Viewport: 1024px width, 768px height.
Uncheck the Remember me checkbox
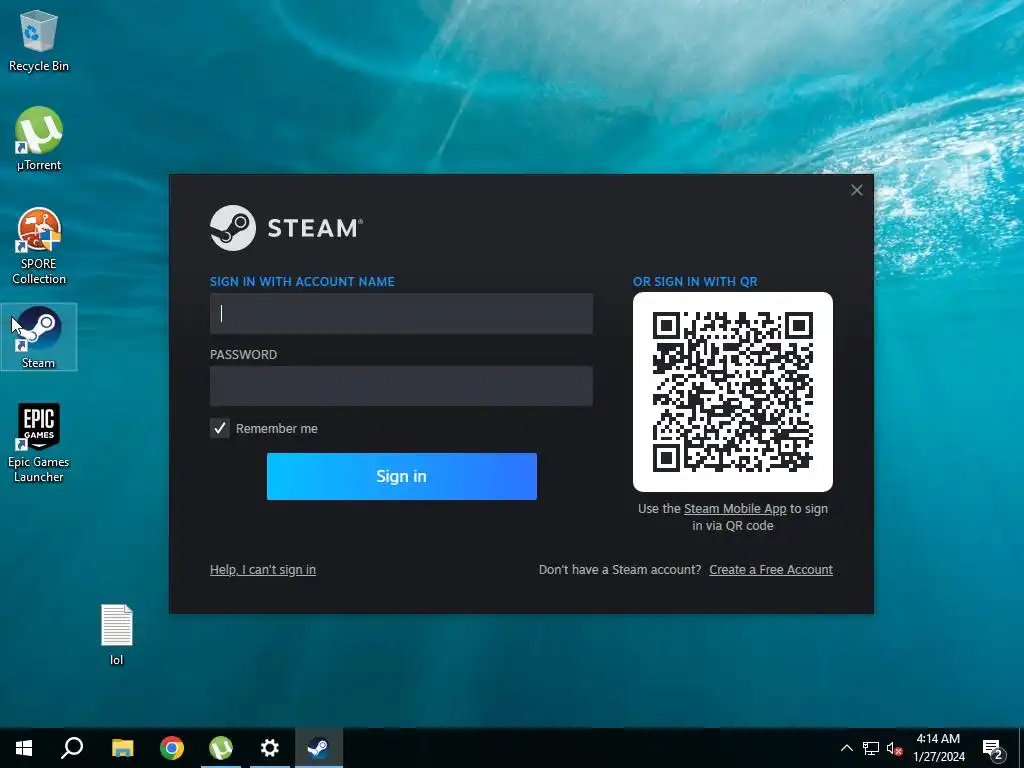click(x=219, y=428)
